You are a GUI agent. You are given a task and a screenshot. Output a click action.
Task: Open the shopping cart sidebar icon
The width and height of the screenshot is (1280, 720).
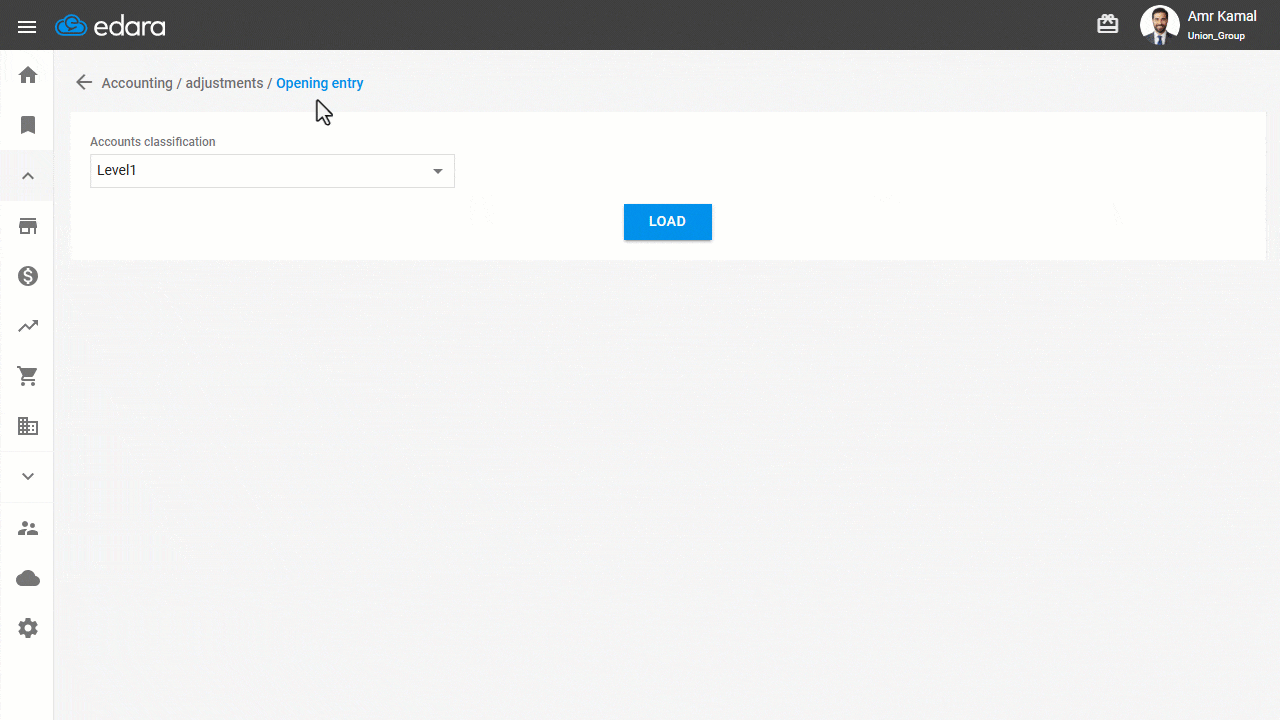28,376
